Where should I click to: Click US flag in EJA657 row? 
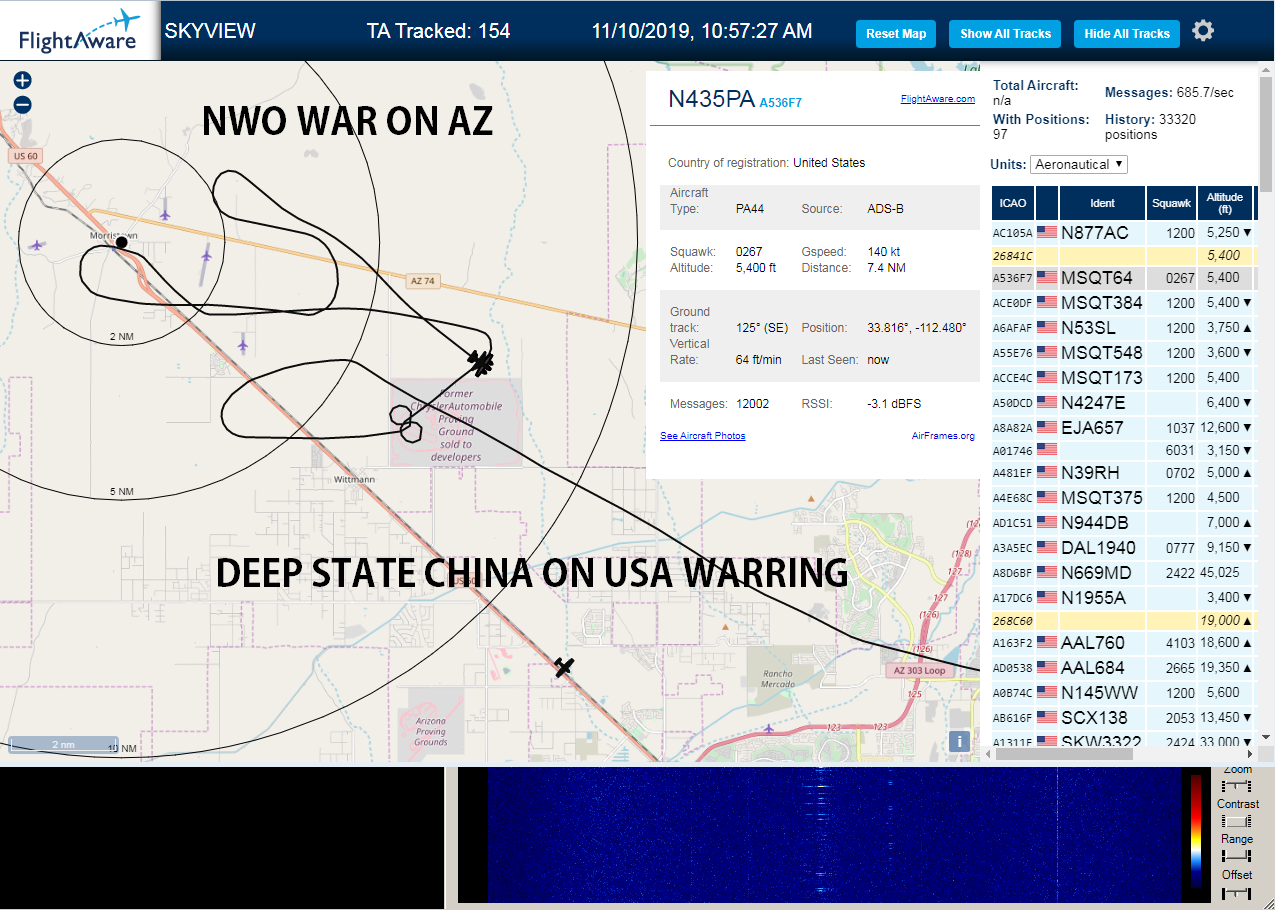point(1047,428)
